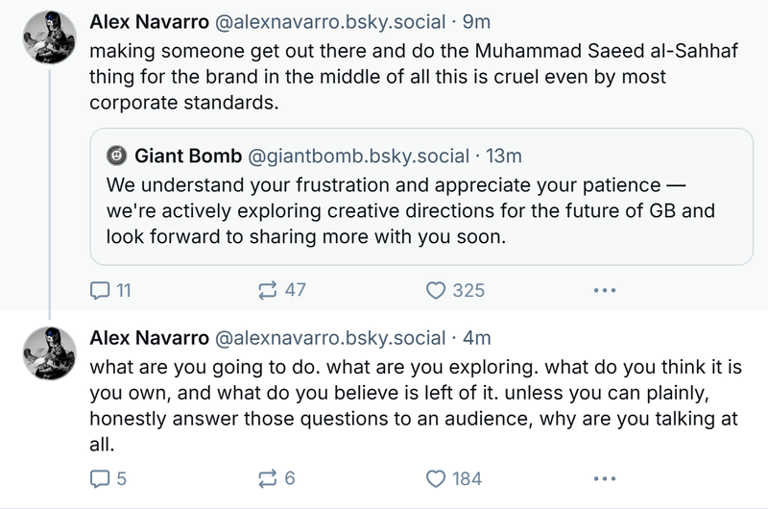This screenshot has height=509, width=768.
Task: Open Alex Navarro's avatar on the 9m post
Action: 48,38
